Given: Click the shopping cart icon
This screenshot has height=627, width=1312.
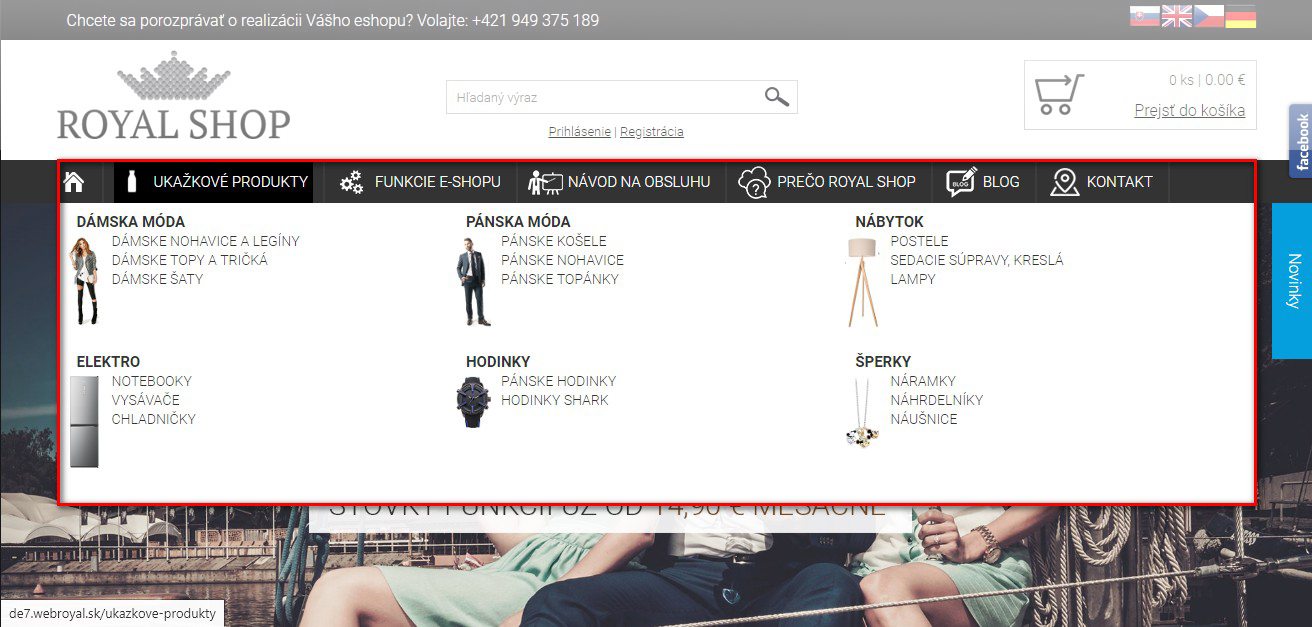Looking at the screenshot, I should (1058, 95).
